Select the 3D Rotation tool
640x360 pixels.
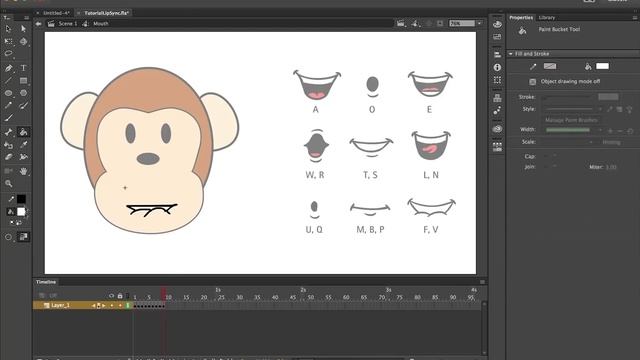click(23, 41)
